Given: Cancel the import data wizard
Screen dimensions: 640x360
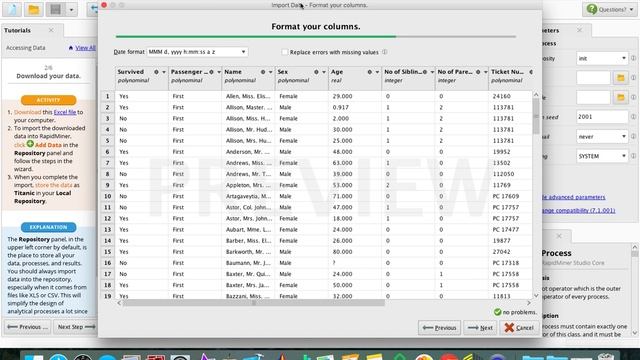Looking at the screenshot, I should point(519,327).
